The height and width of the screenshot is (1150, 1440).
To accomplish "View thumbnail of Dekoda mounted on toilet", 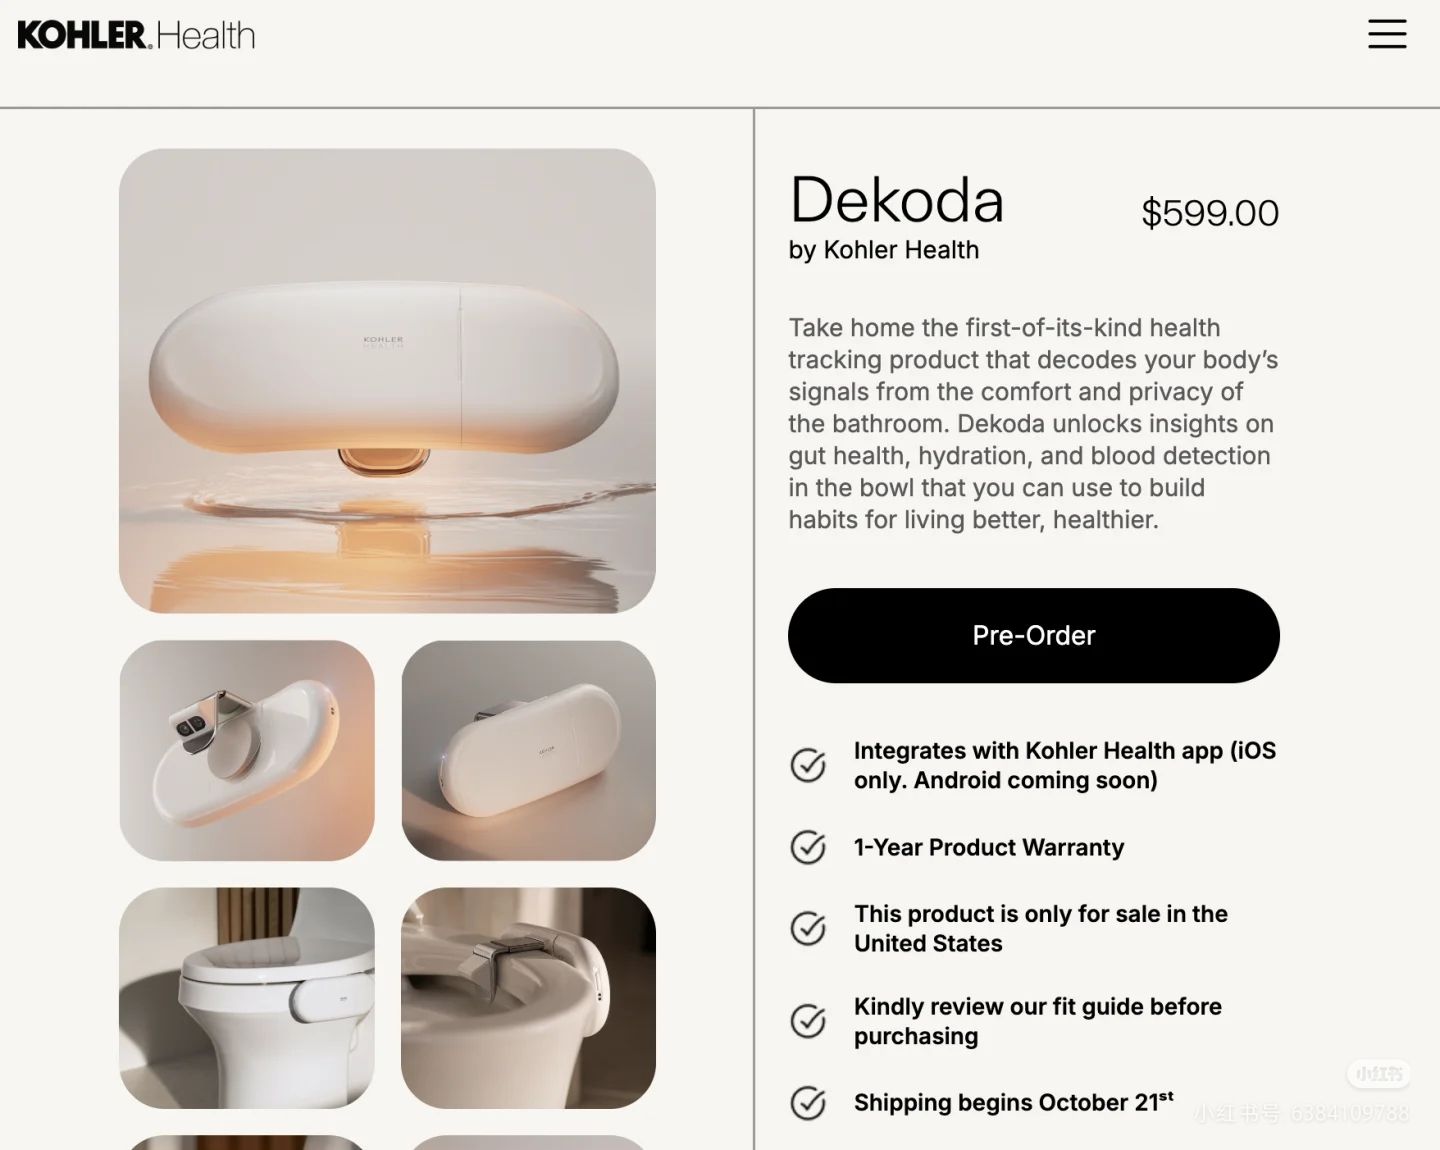I will [x=247, y=998].
